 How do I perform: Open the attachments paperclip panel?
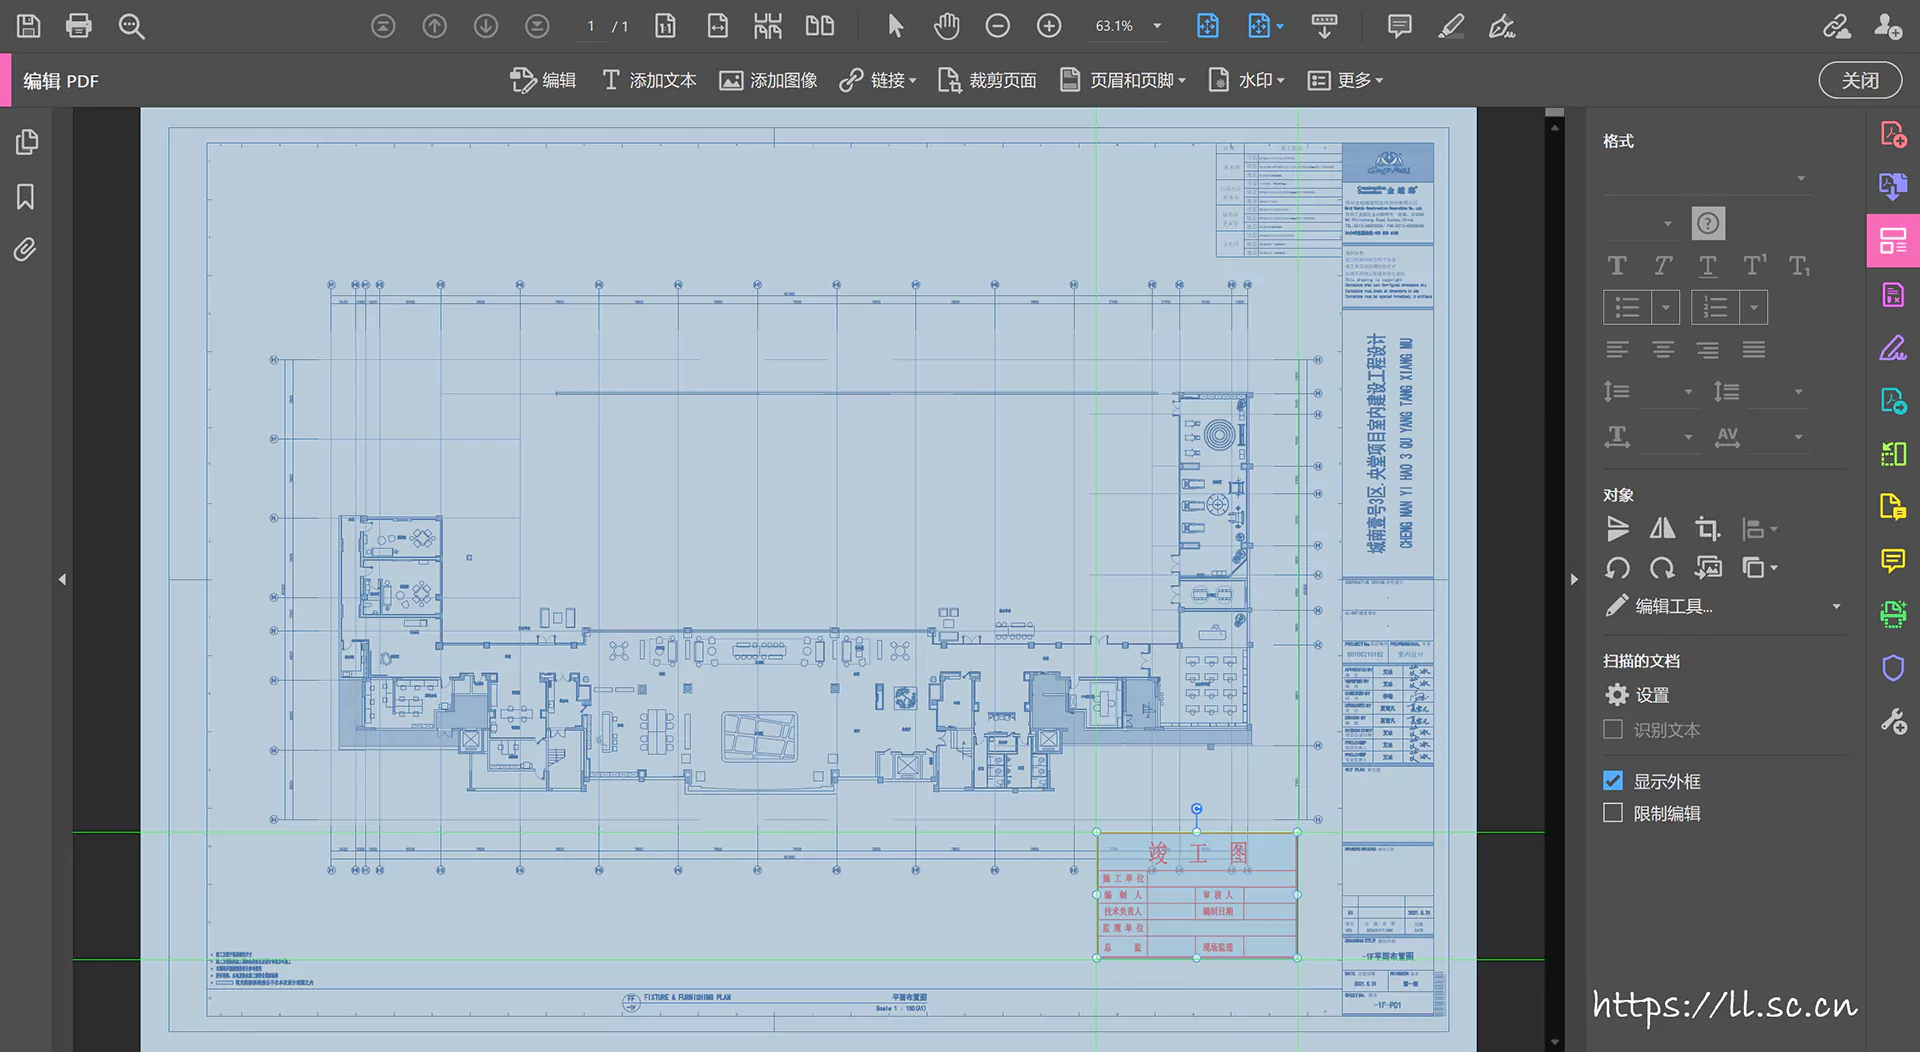click(x=25, y=249)
